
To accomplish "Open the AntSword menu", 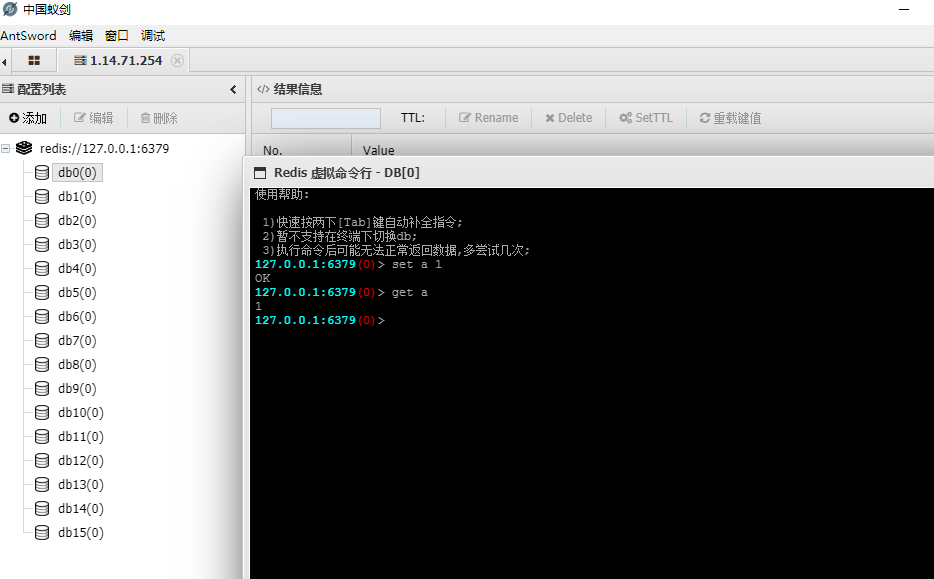I will pos(28,36).
